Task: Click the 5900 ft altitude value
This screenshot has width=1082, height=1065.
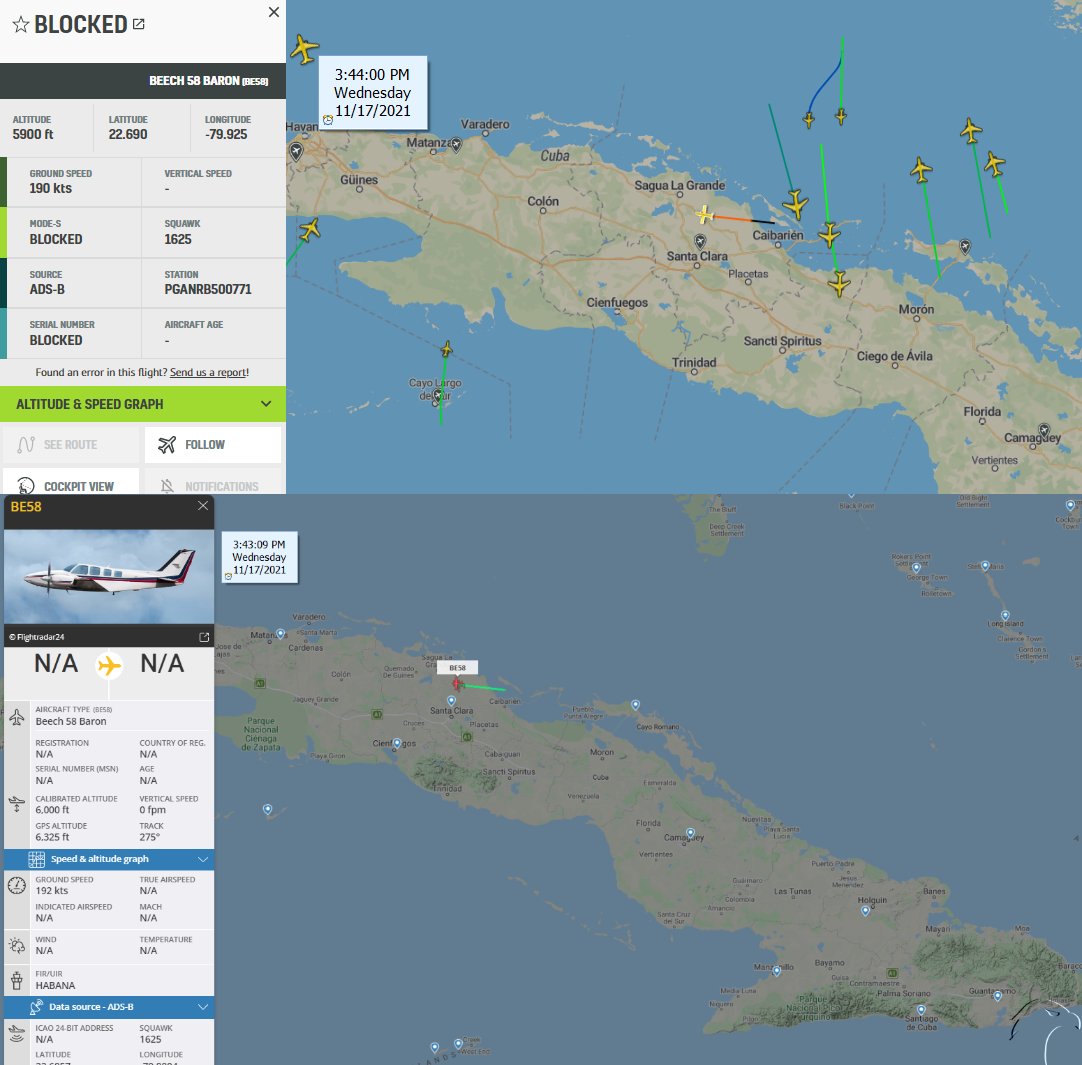Action: pyautogui.click(x=32, y=134)
